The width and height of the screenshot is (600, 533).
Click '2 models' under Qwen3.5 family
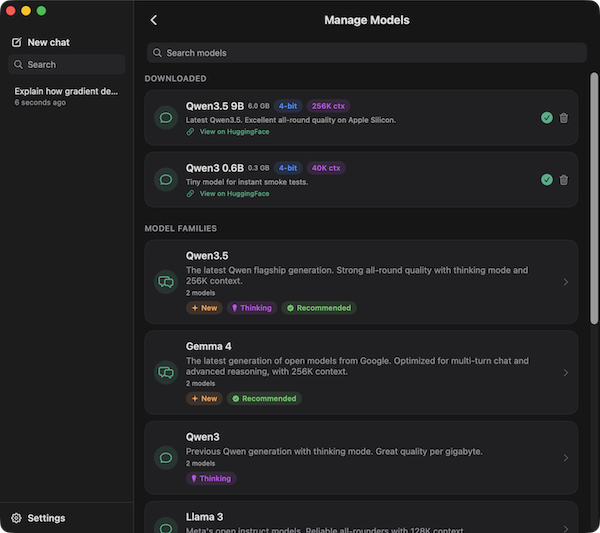coord(201,293)
